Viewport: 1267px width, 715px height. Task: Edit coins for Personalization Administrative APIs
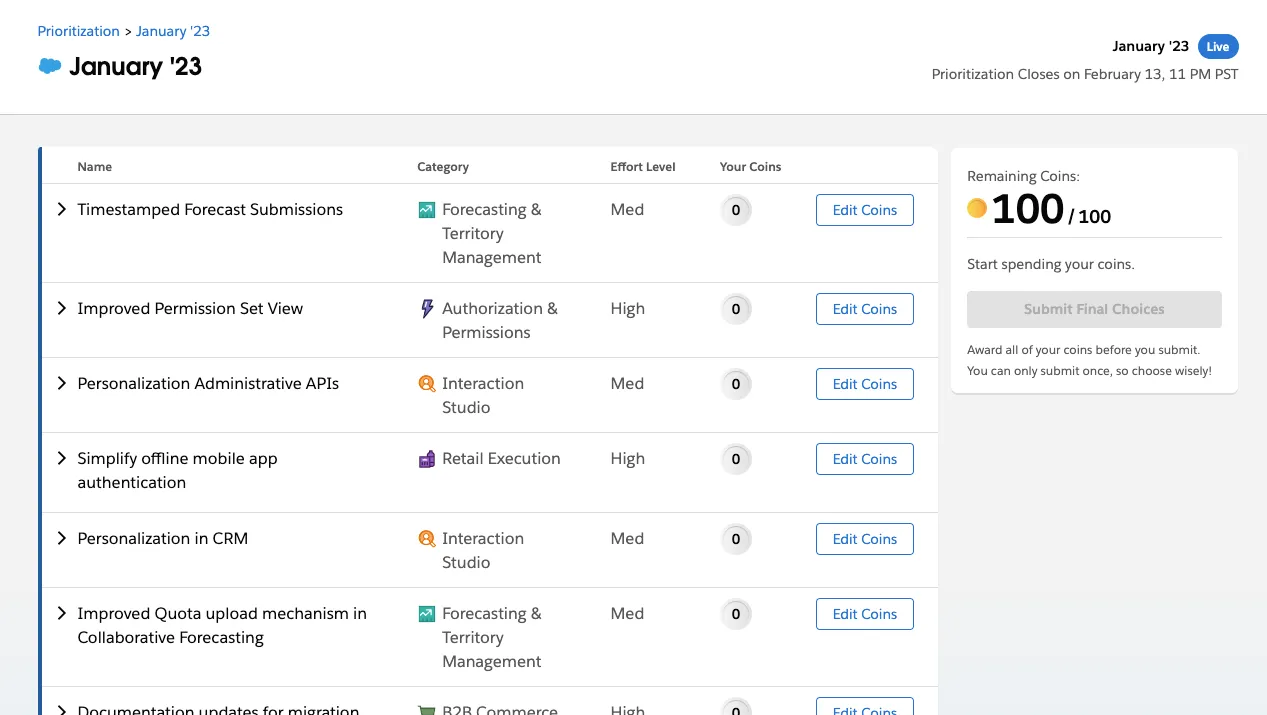coord(865,384)
